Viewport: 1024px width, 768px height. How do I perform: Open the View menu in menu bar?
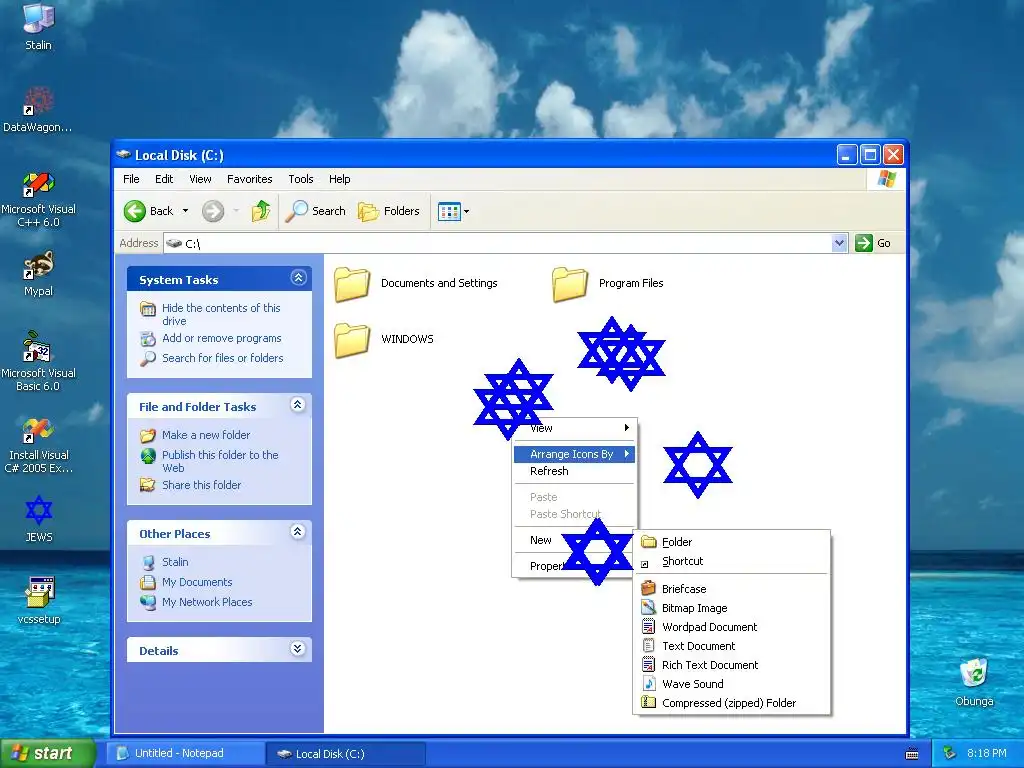tap(200, 179)
